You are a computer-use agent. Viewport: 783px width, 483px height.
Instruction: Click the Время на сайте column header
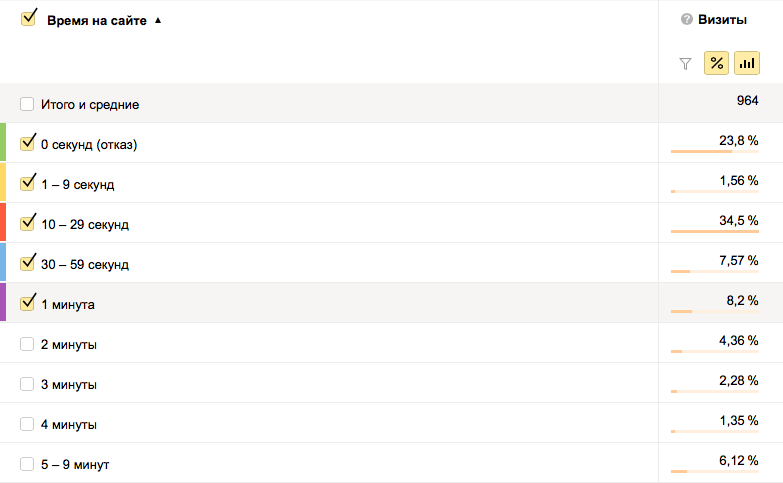(x=97, y=20)
